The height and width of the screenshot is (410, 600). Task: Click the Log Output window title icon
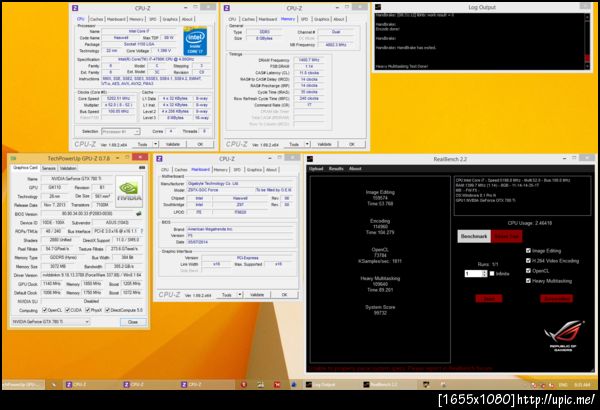378,7
